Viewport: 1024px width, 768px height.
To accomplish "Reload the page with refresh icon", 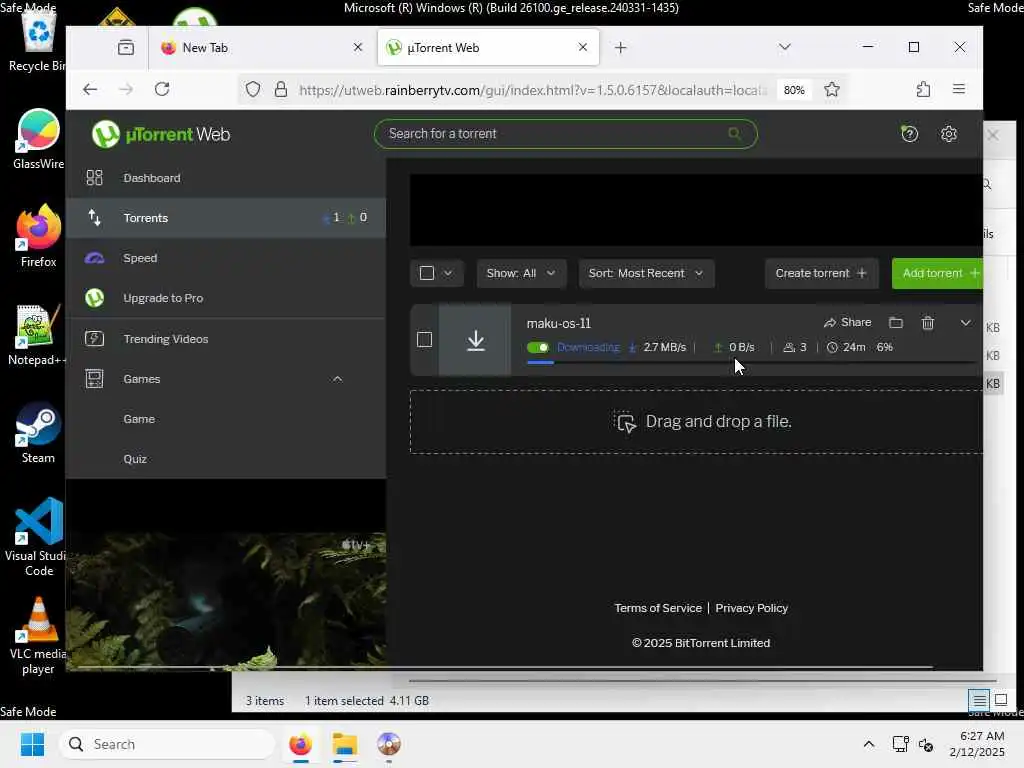I will coord(162,89).
